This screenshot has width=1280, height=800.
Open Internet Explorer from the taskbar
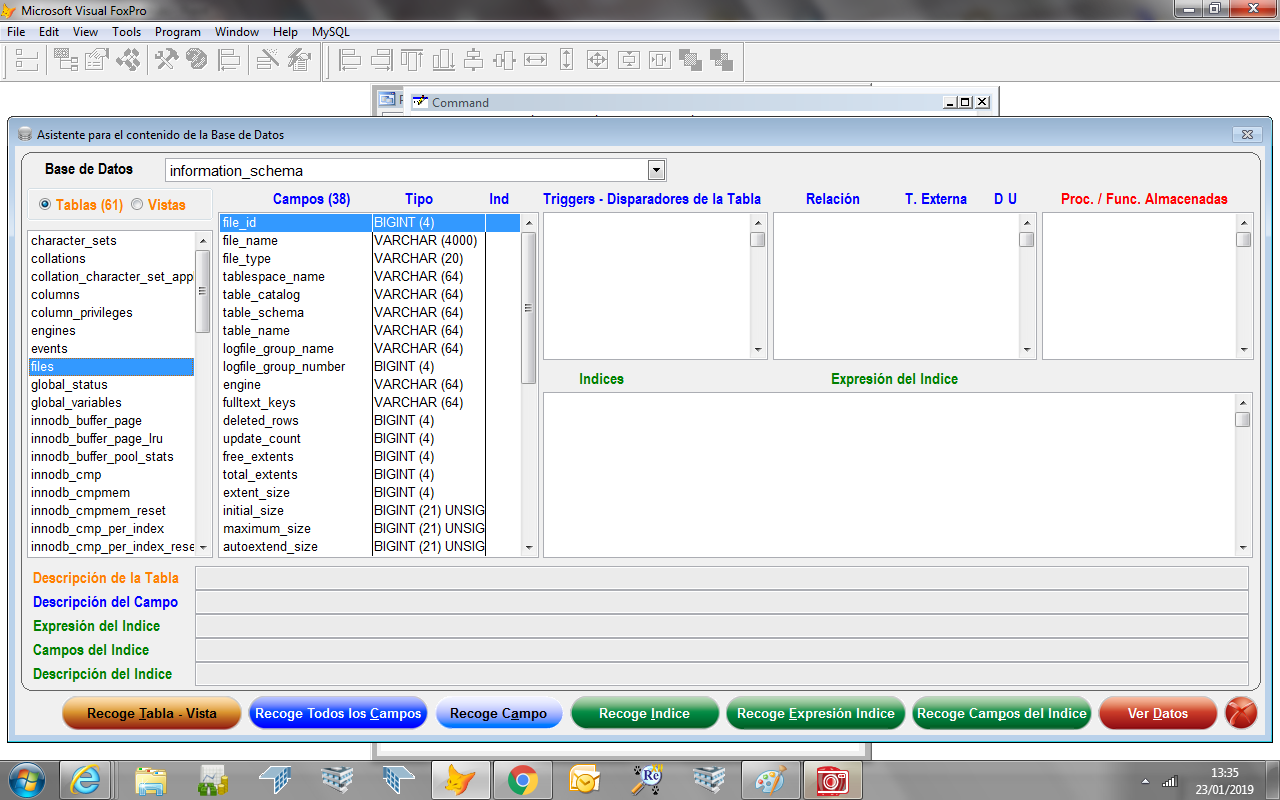coord(85,780)
